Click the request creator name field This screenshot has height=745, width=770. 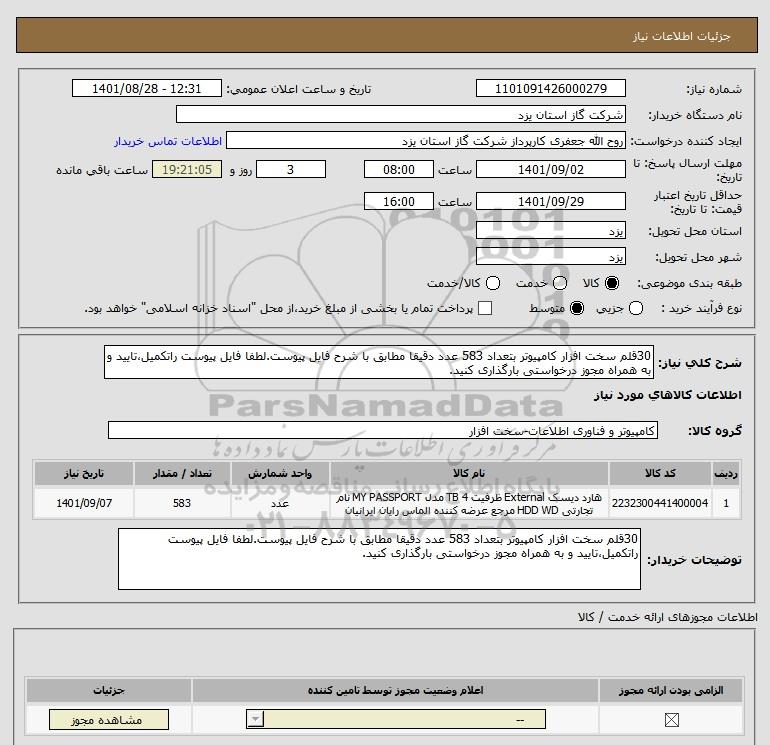pos(426,140)
